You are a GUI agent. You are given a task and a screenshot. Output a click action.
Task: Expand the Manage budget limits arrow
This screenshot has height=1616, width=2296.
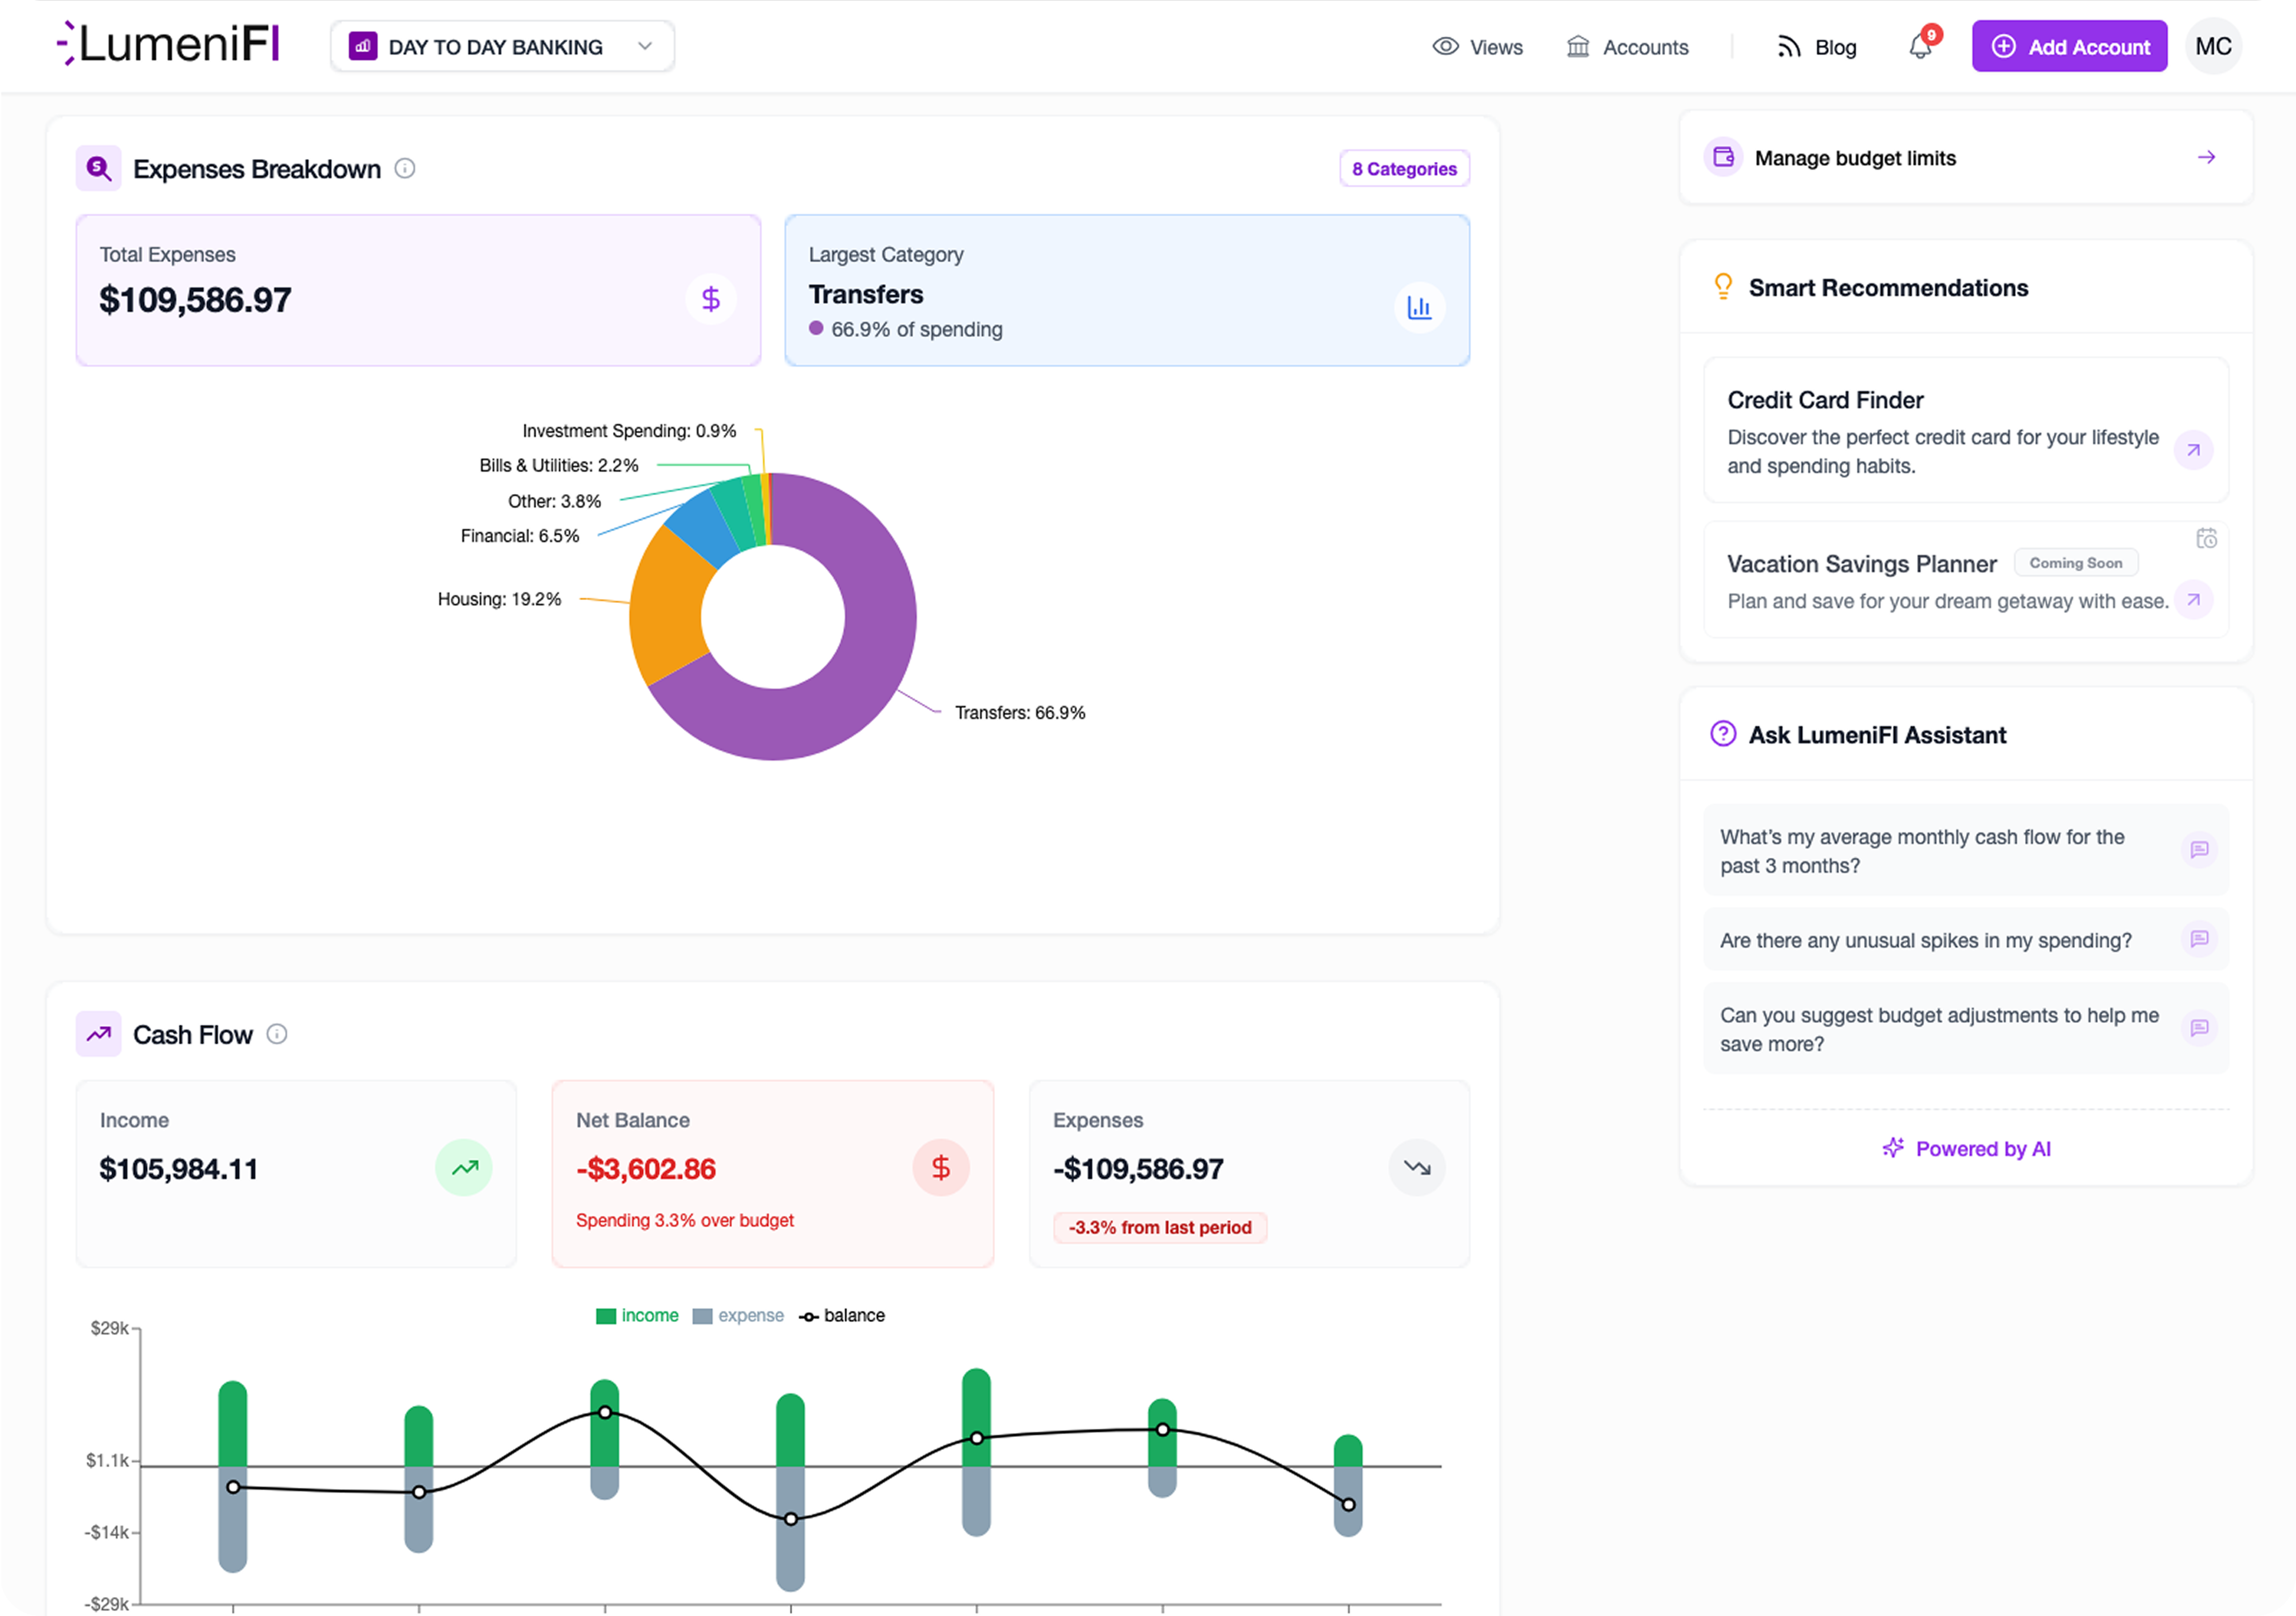click(2208, 157)
